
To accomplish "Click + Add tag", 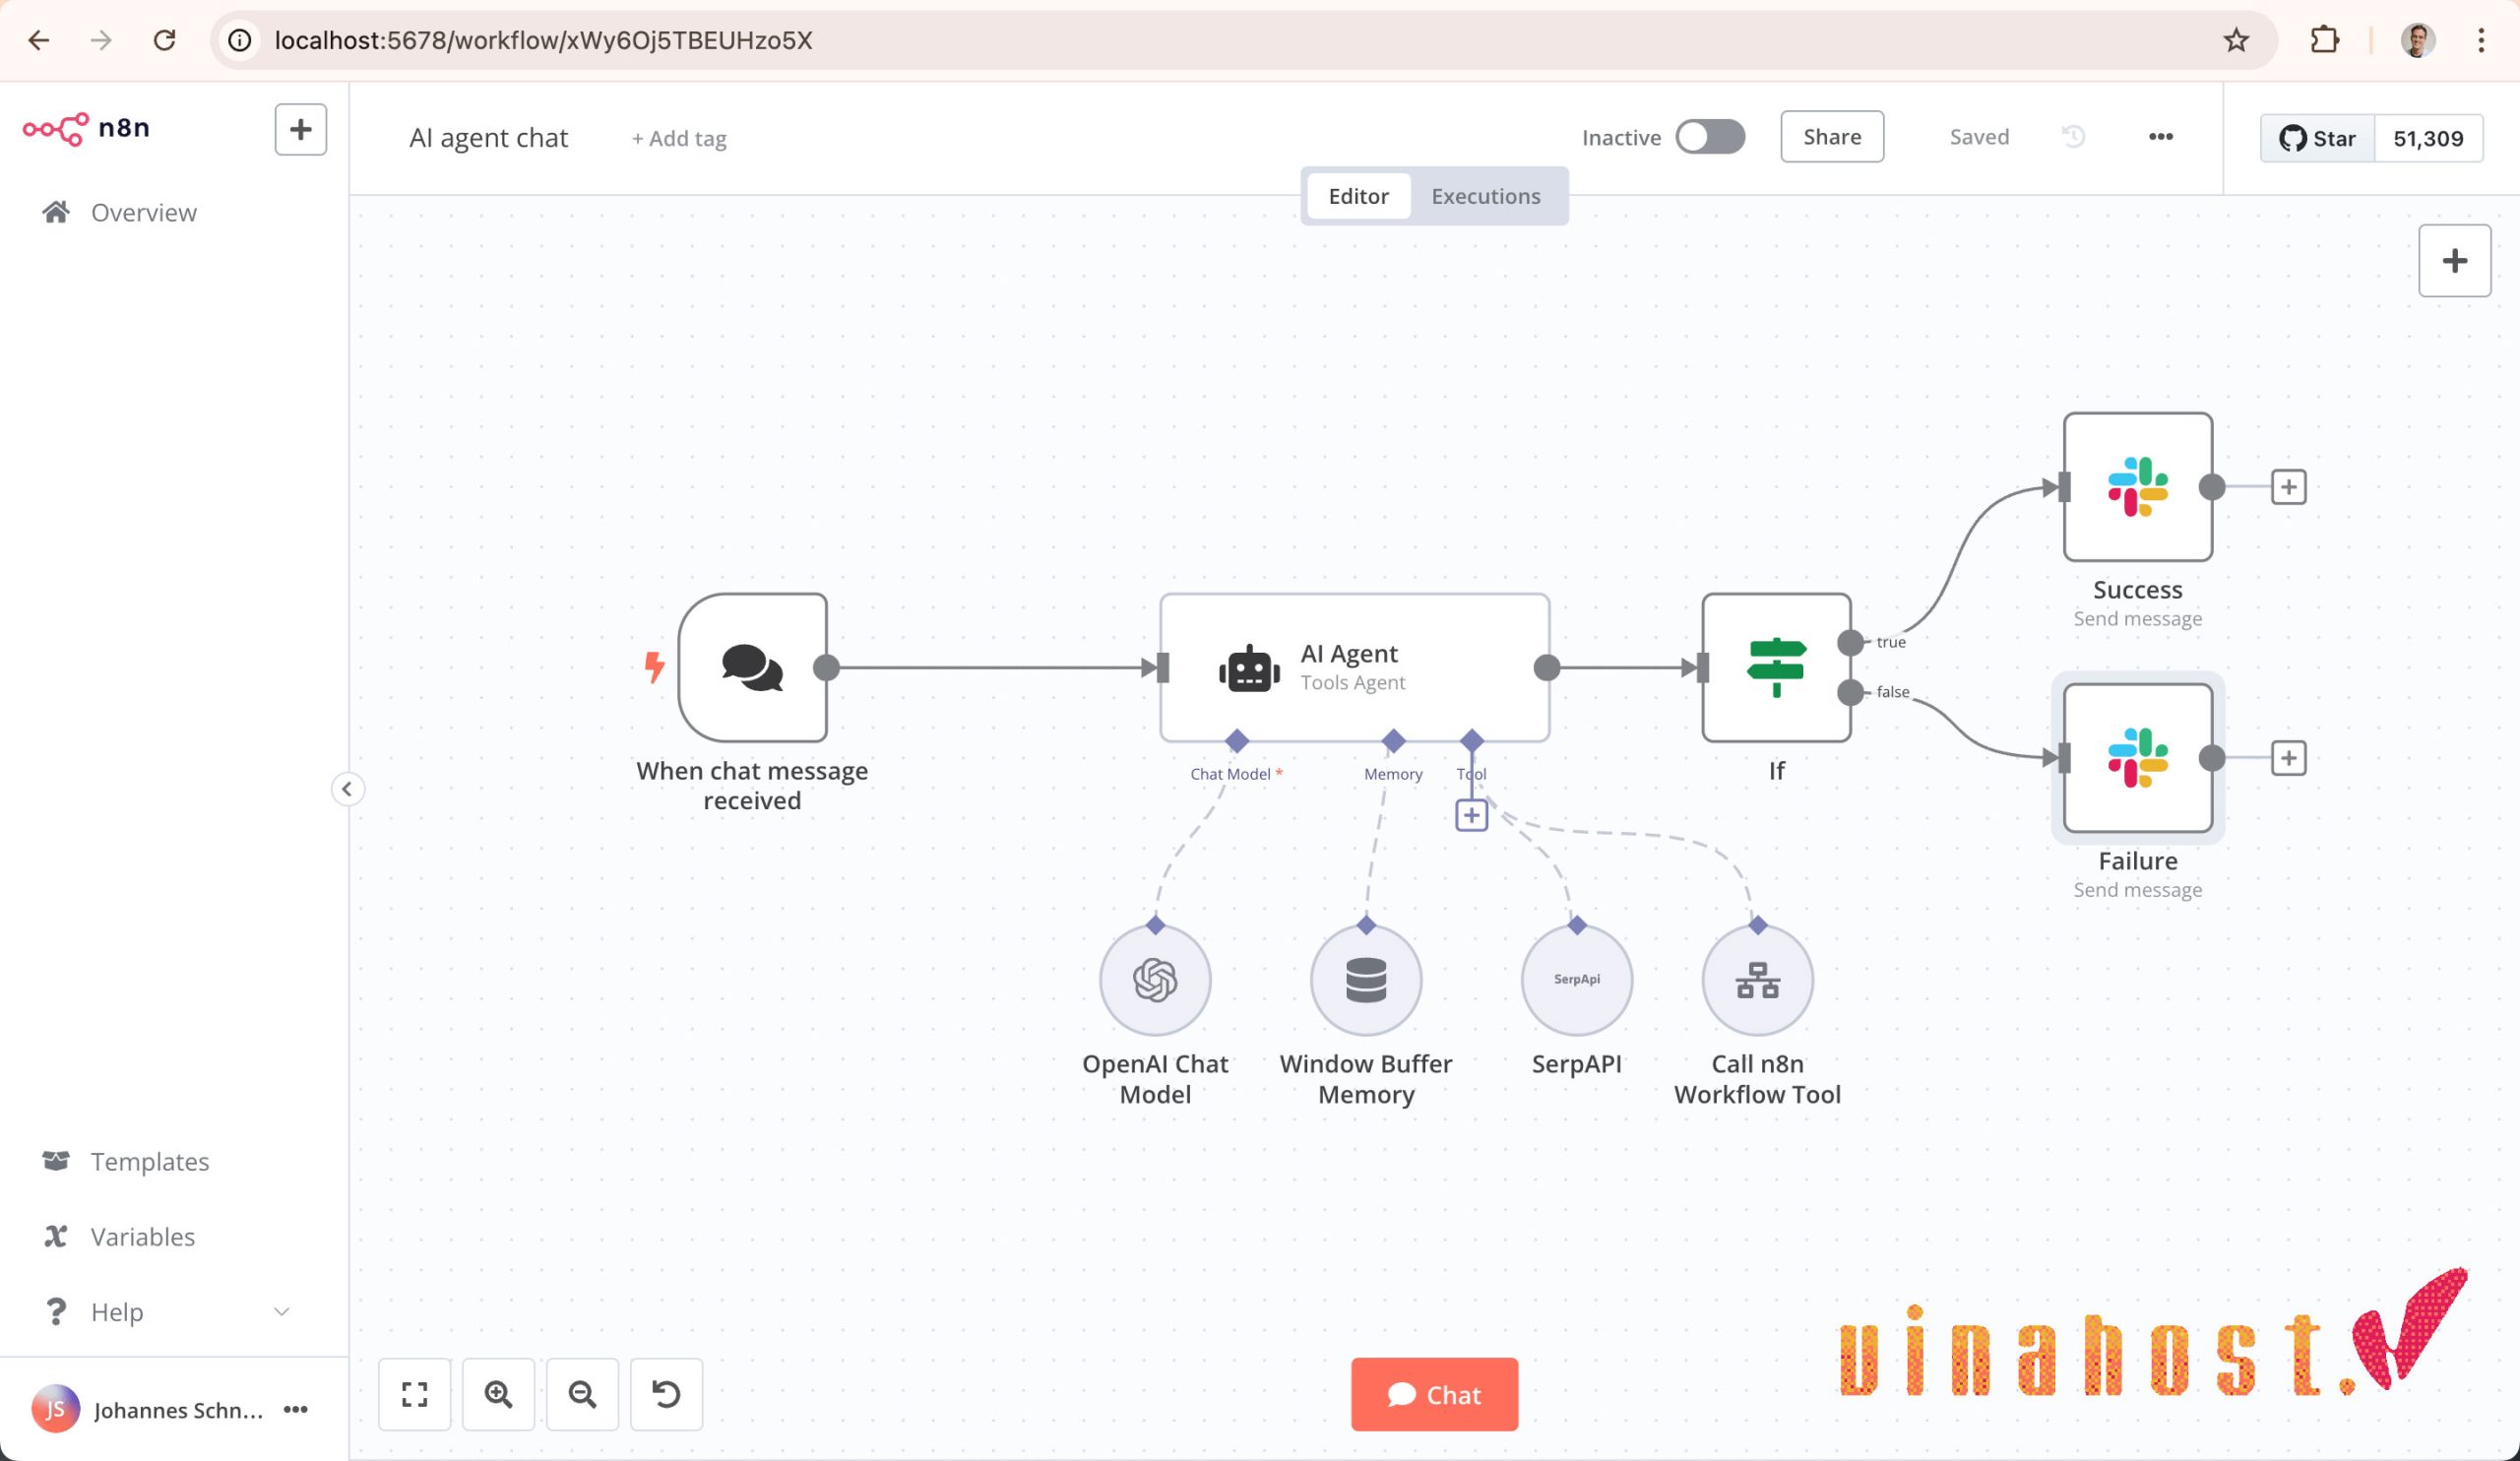I will pos(679,138).
